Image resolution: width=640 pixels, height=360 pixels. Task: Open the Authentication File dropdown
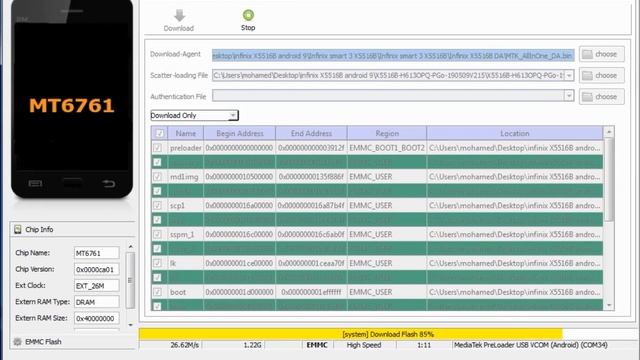(569, 96)
